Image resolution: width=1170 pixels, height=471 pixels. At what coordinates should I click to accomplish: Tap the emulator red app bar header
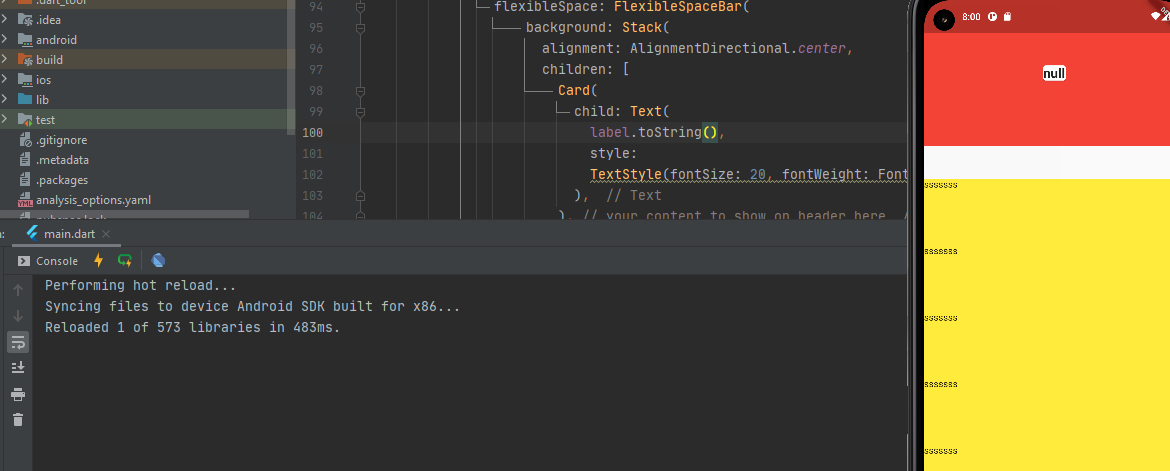pyautogui.click(x=1047, y=90)
